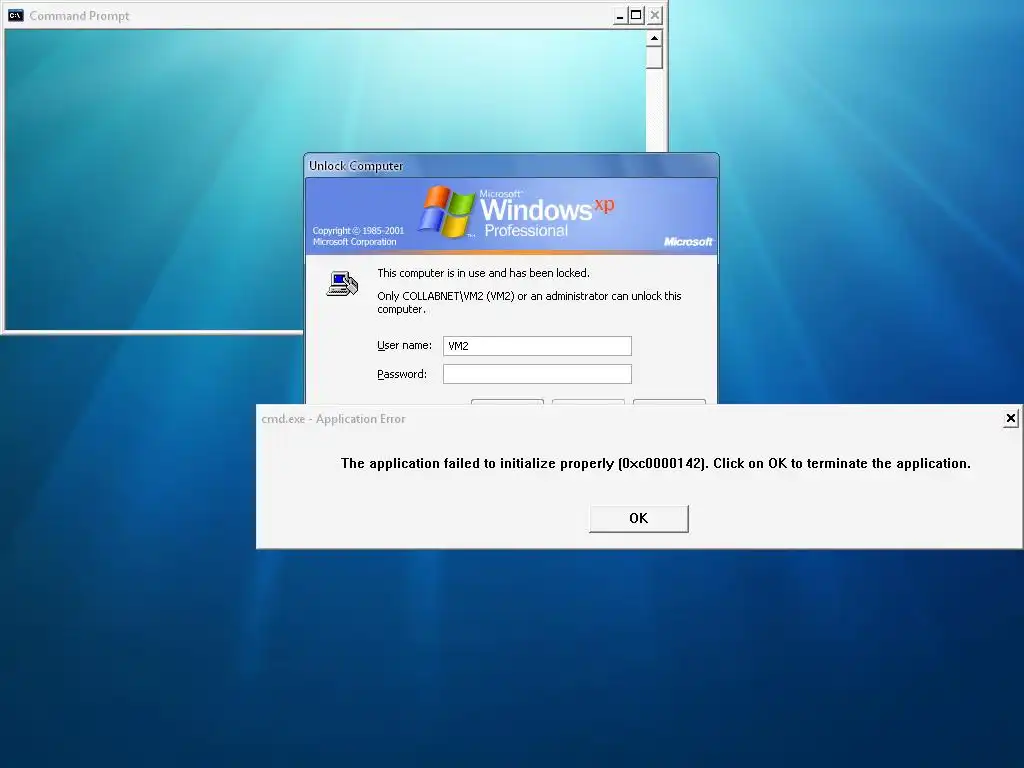The height and width of the screenshot is (768, 1024).
Task: Click the 'failed to initialize properly' error text
Action: (x=656, y=464)
